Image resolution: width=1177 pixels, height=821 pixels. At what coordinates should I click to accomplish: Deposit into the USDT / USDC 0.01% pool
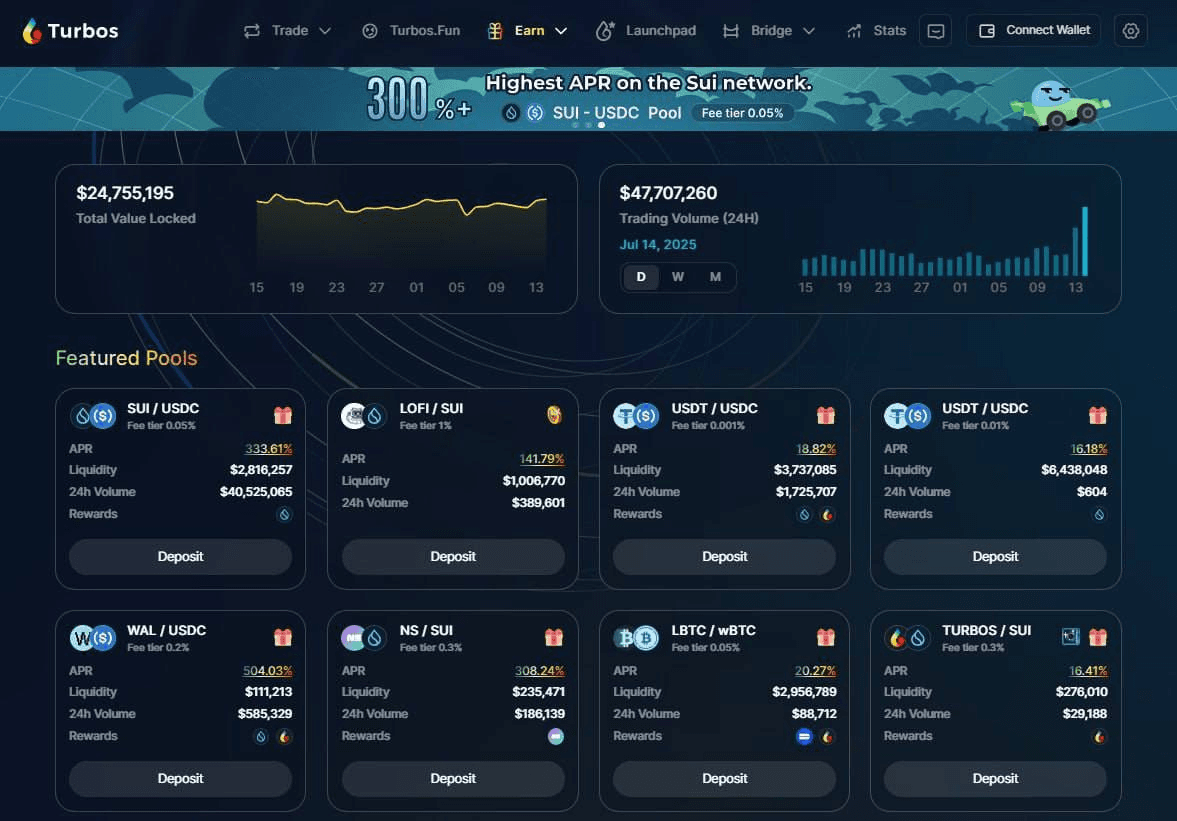(995, 557)
